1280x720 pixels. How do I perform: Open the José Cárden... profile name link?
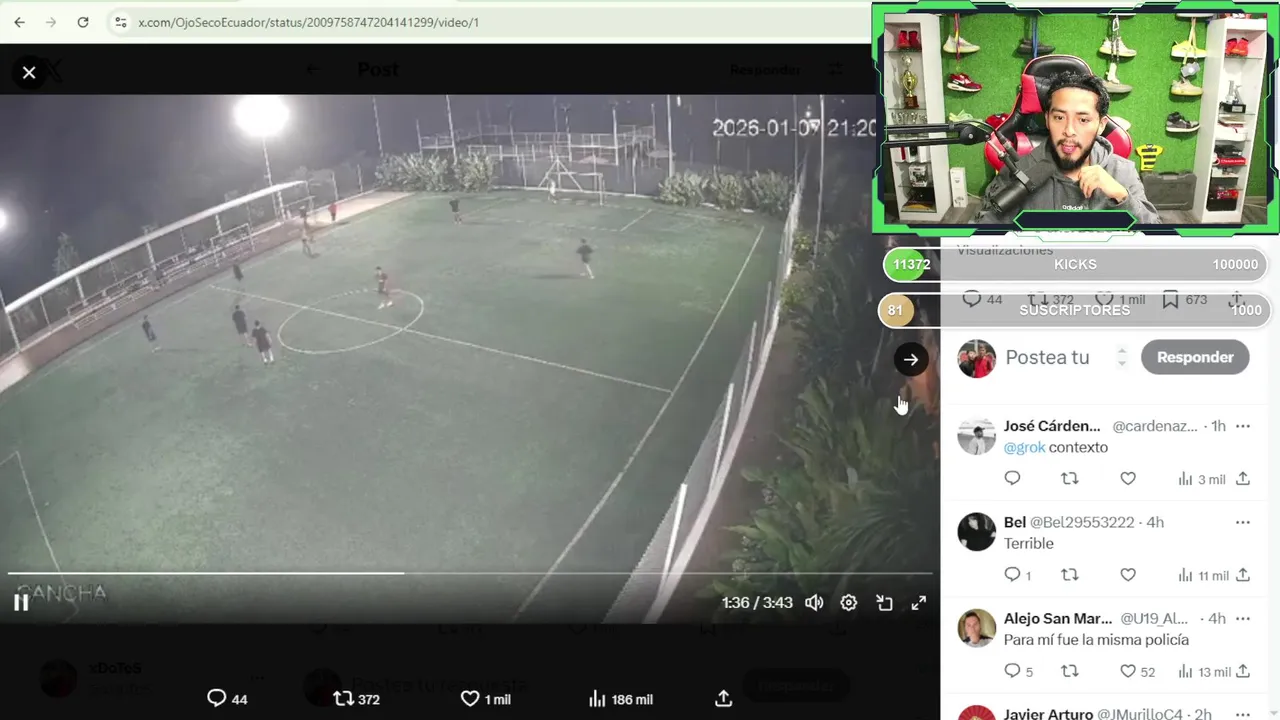click(1052, 426)
